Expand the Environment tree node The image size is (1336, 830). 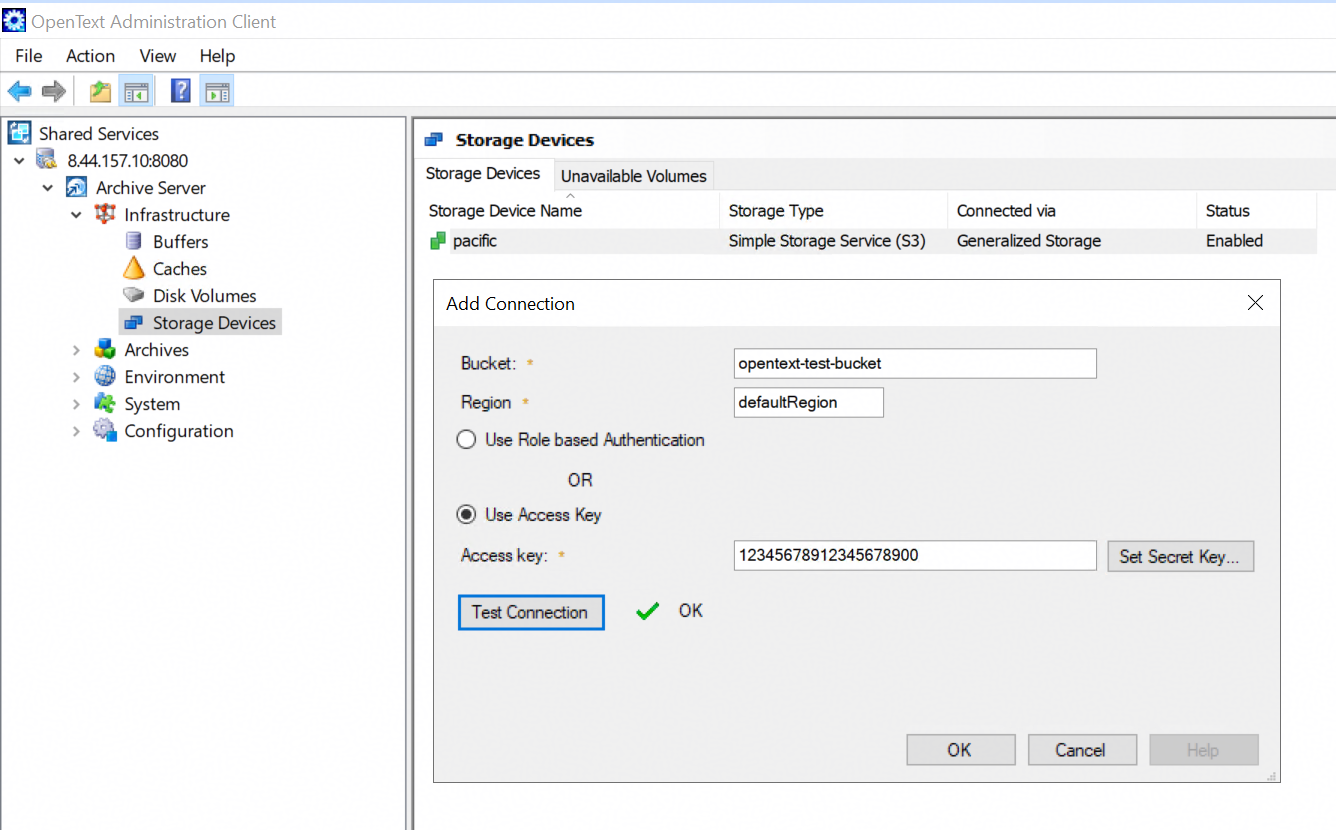[x=76, y=376]
